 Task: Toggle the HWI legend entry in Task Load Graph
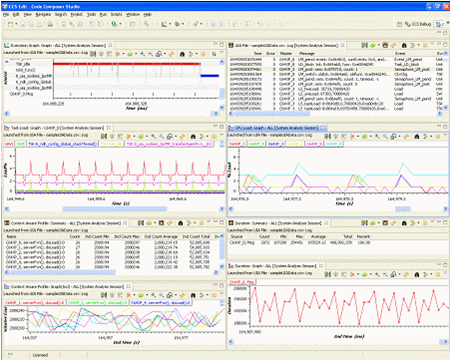tap(9, 144)
